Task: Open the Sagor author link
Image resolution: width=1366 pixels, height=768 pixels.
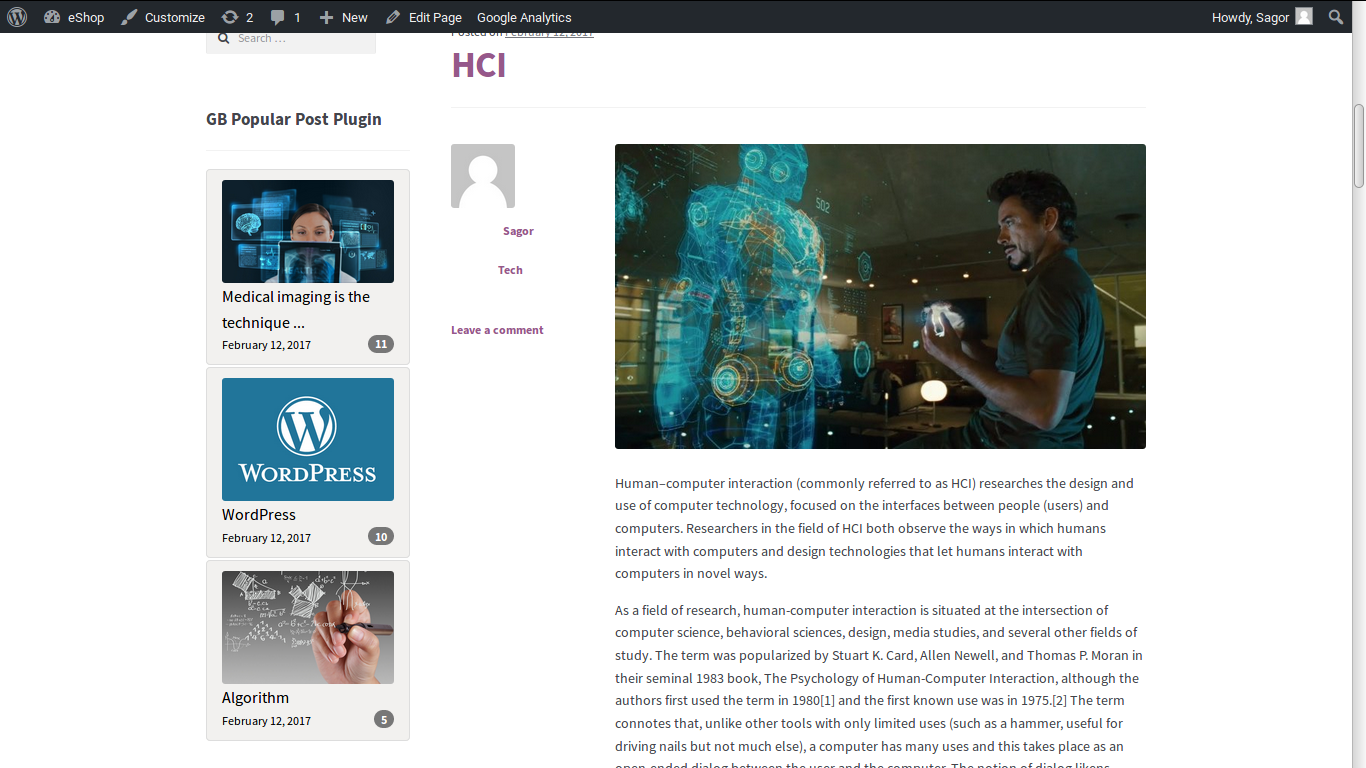Action: 518,231
